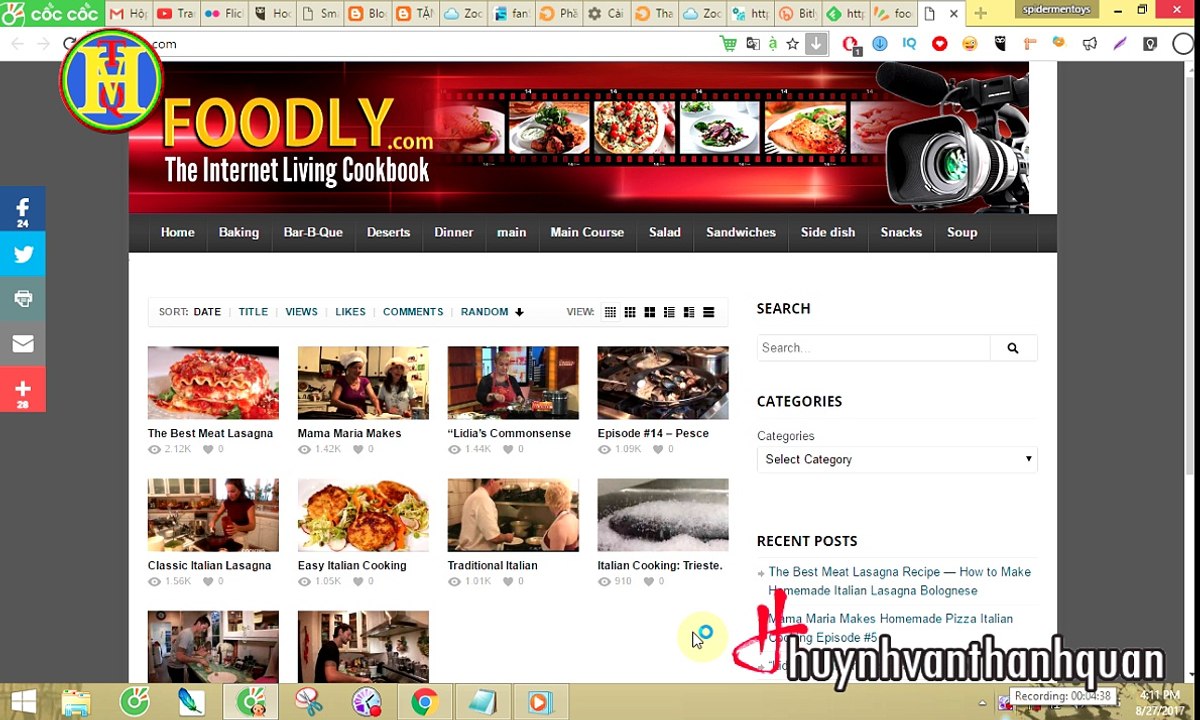
Task: Open the Soup menu item
Action: click(962, 232)
